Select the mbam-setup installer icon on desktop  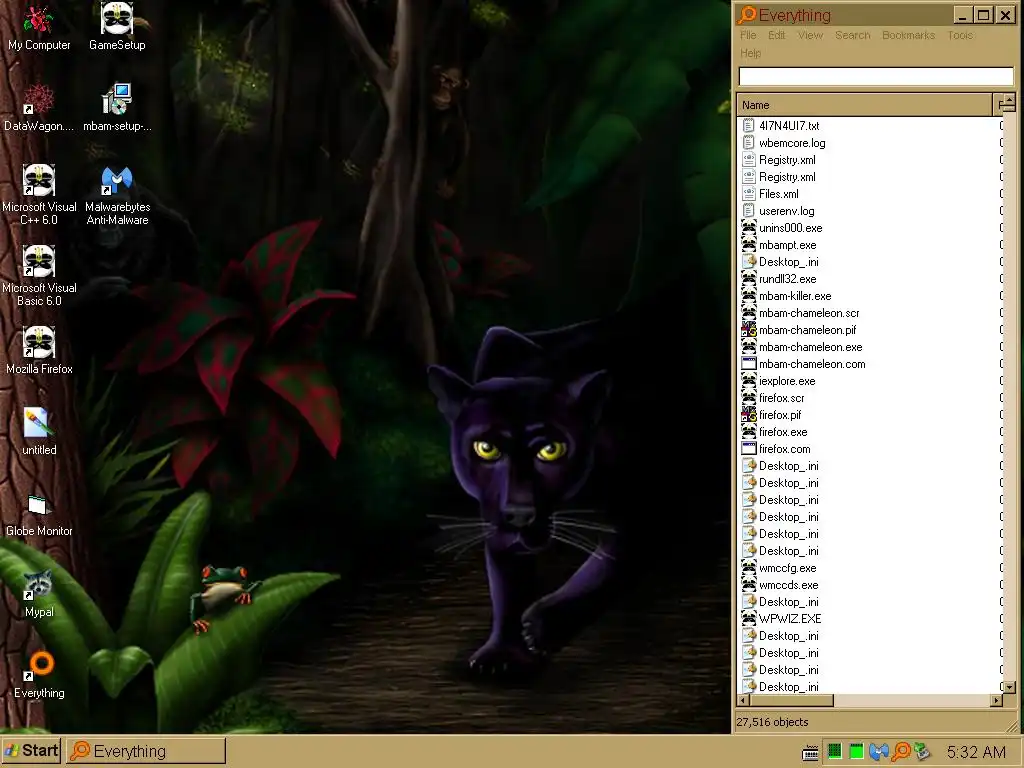coord(117,108)
